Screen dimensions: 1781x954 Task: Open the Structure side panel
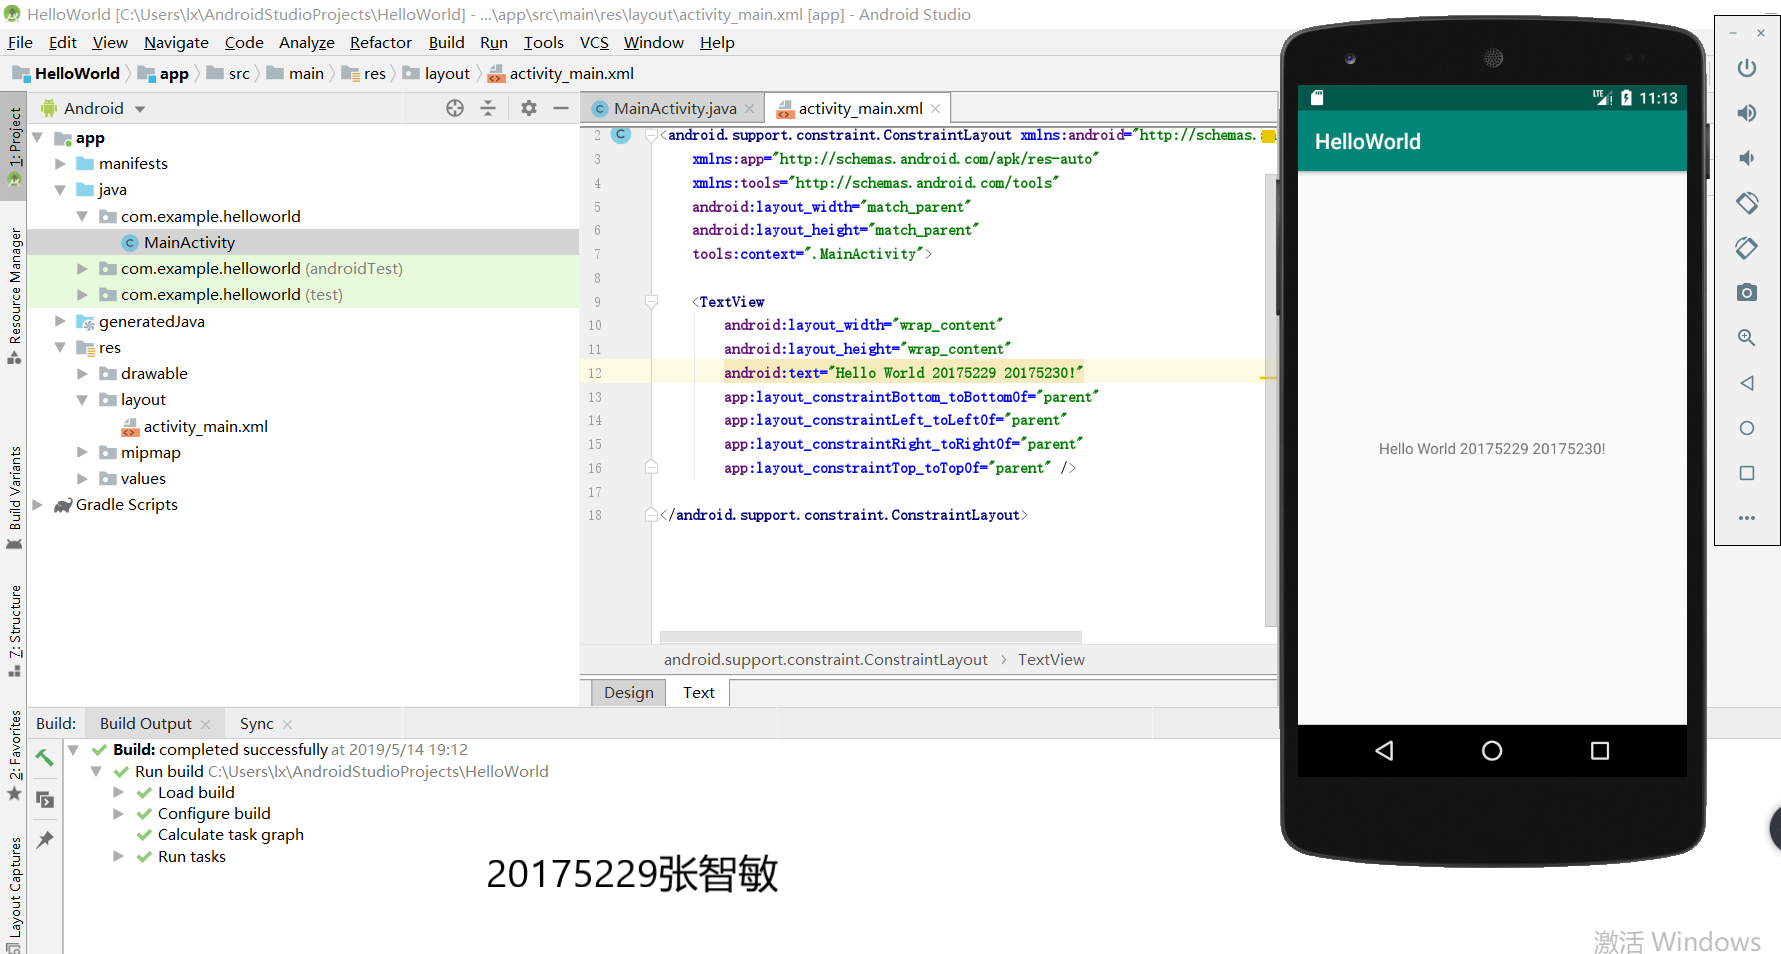coord(14,630)
